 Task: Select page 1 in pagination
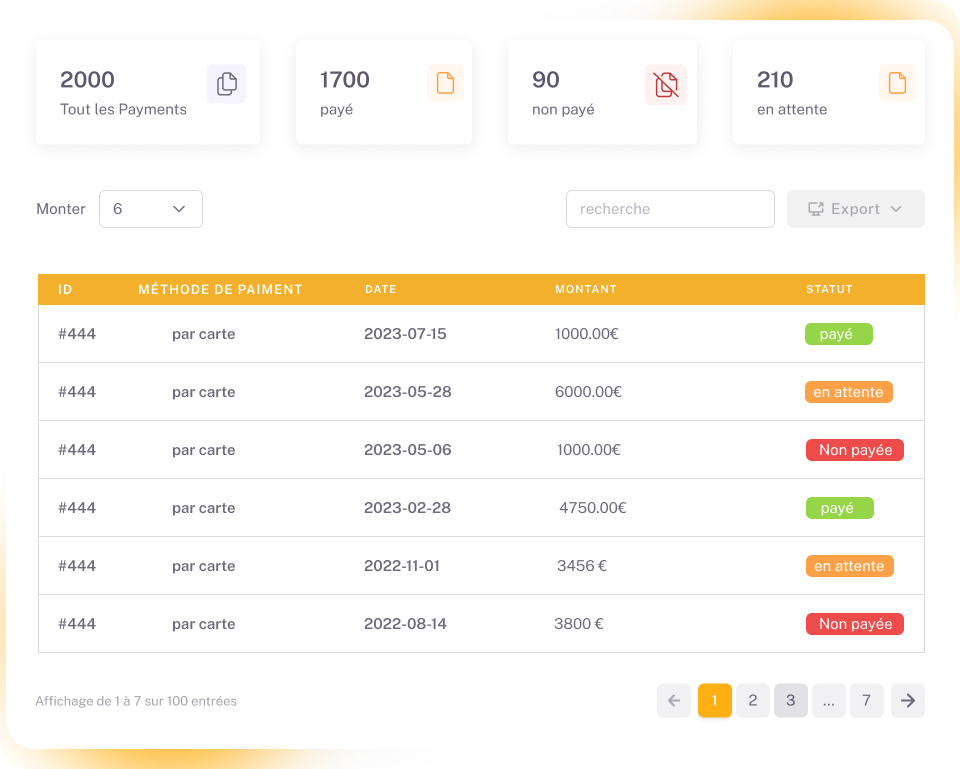pyautogui.click(x=714, y=701)
